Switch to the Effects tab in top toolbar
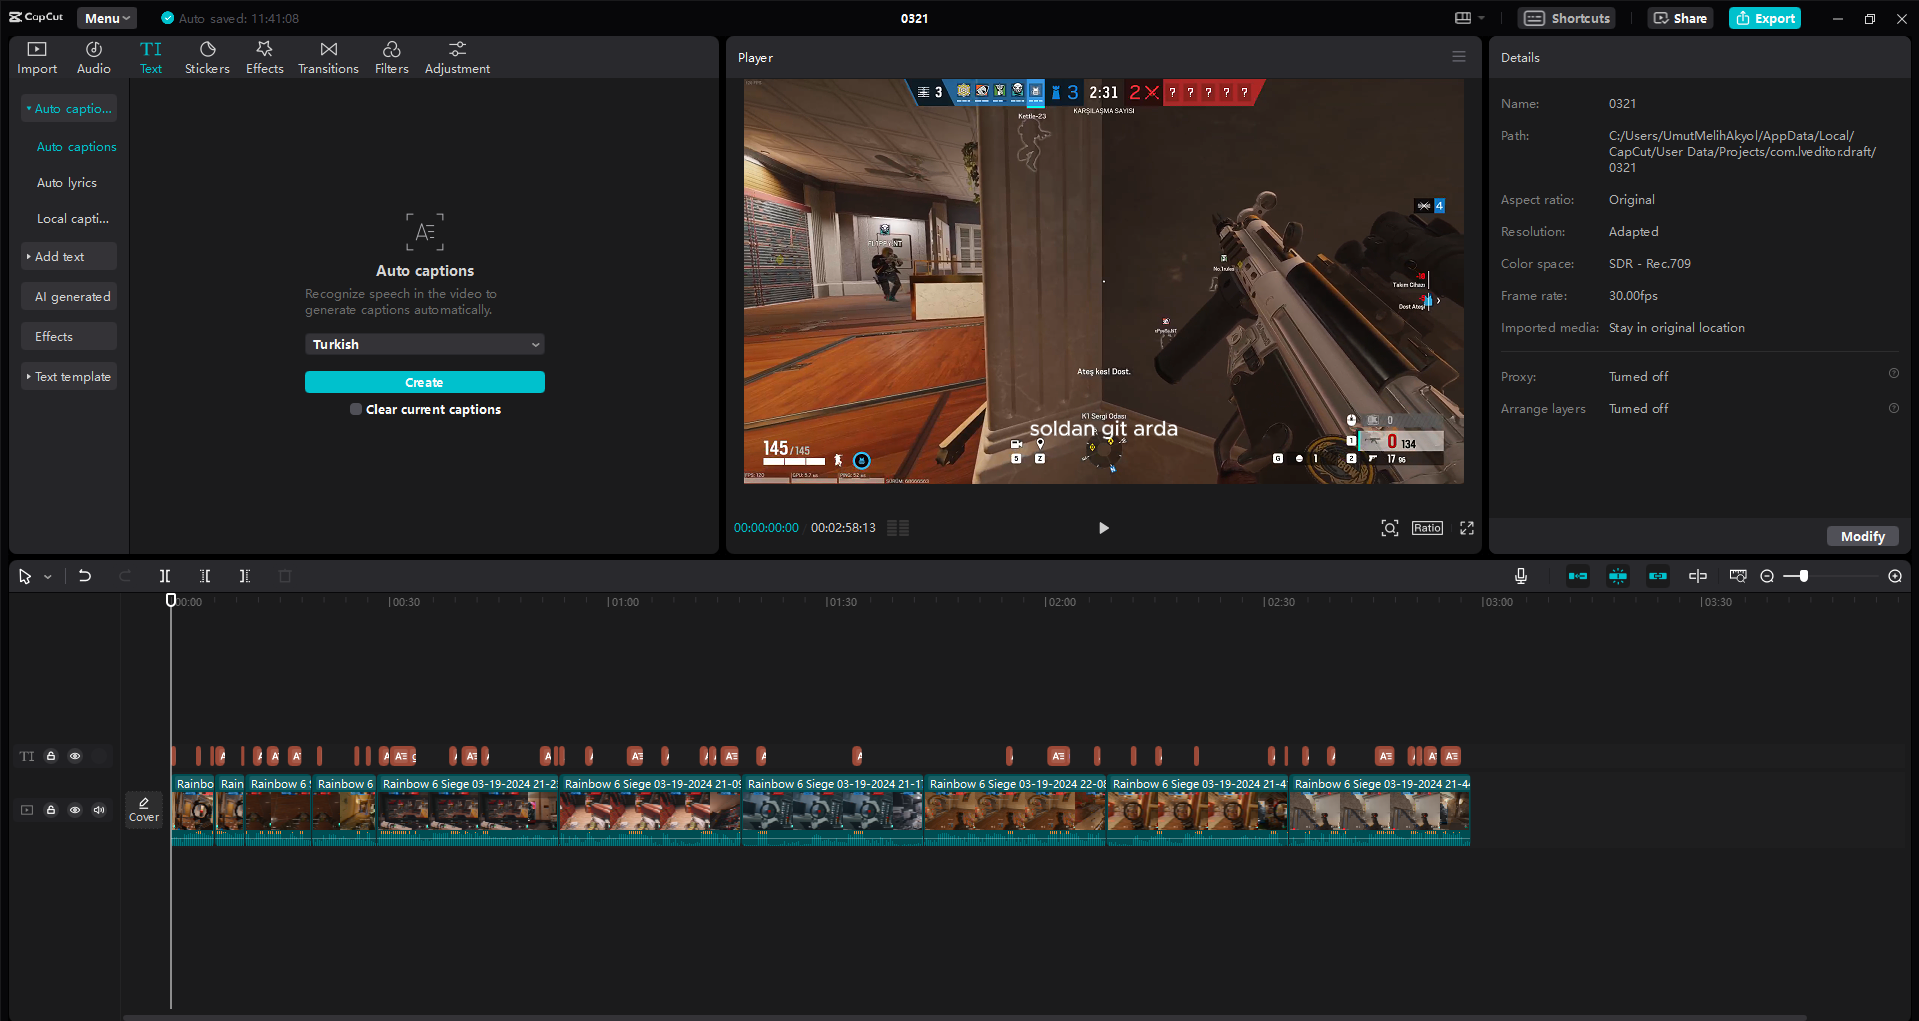 pos(265,58)
